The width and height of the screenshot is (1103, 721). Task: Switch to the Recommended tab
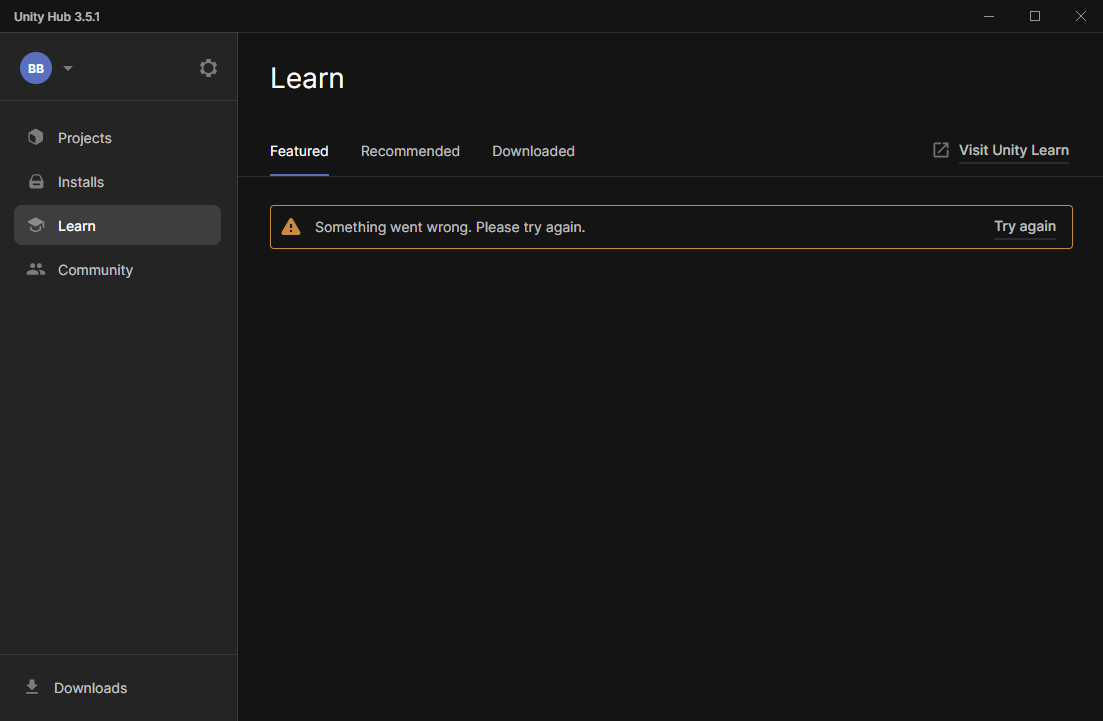pos(410,151)
